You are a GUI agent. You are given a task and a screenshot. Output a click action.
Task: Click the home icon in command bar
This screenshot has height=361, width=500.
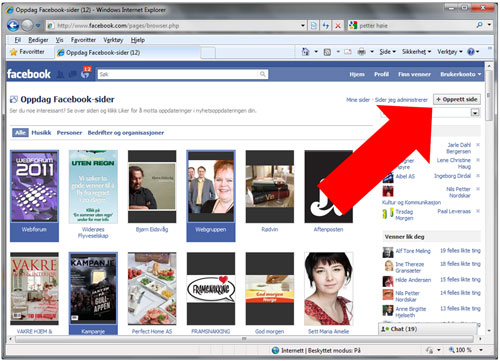pos(305,52)
